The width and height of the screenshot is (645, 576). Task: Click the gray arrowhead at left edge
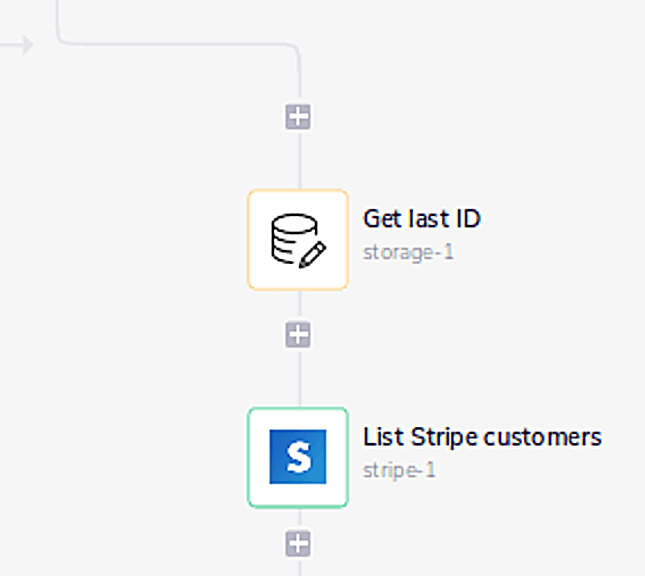[x=26, y=45]
